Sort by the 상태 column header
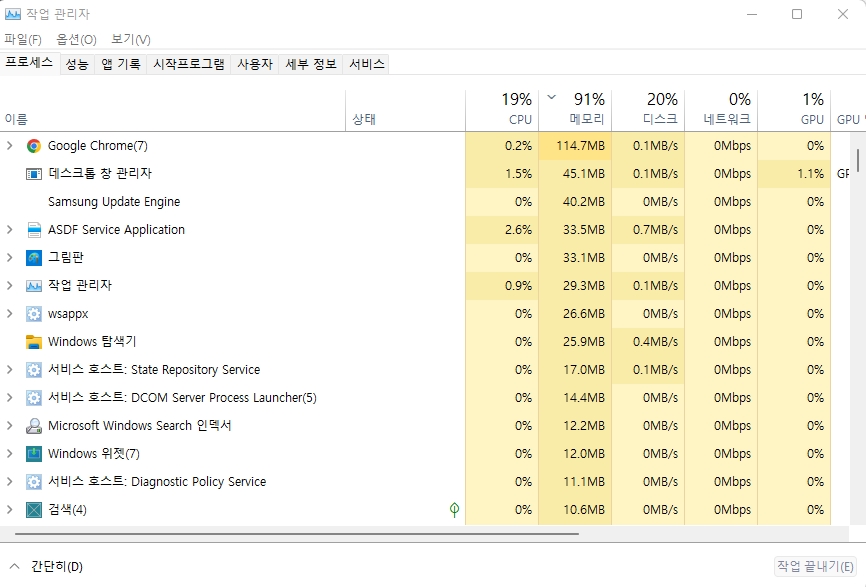This screenshot has height=587, width=866. click(405, 111)
